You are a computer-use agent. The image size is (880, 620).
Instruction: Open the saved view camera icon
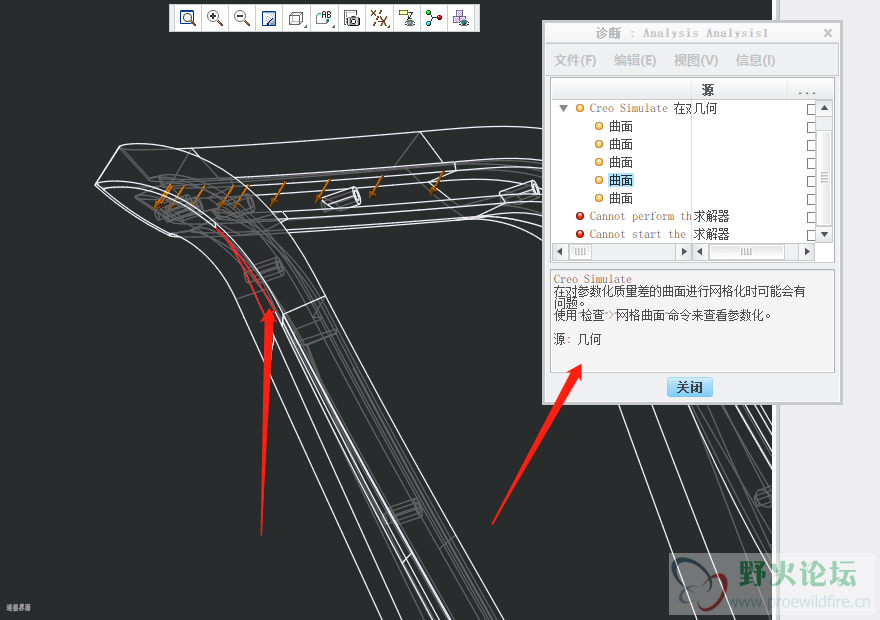[352, 18]
